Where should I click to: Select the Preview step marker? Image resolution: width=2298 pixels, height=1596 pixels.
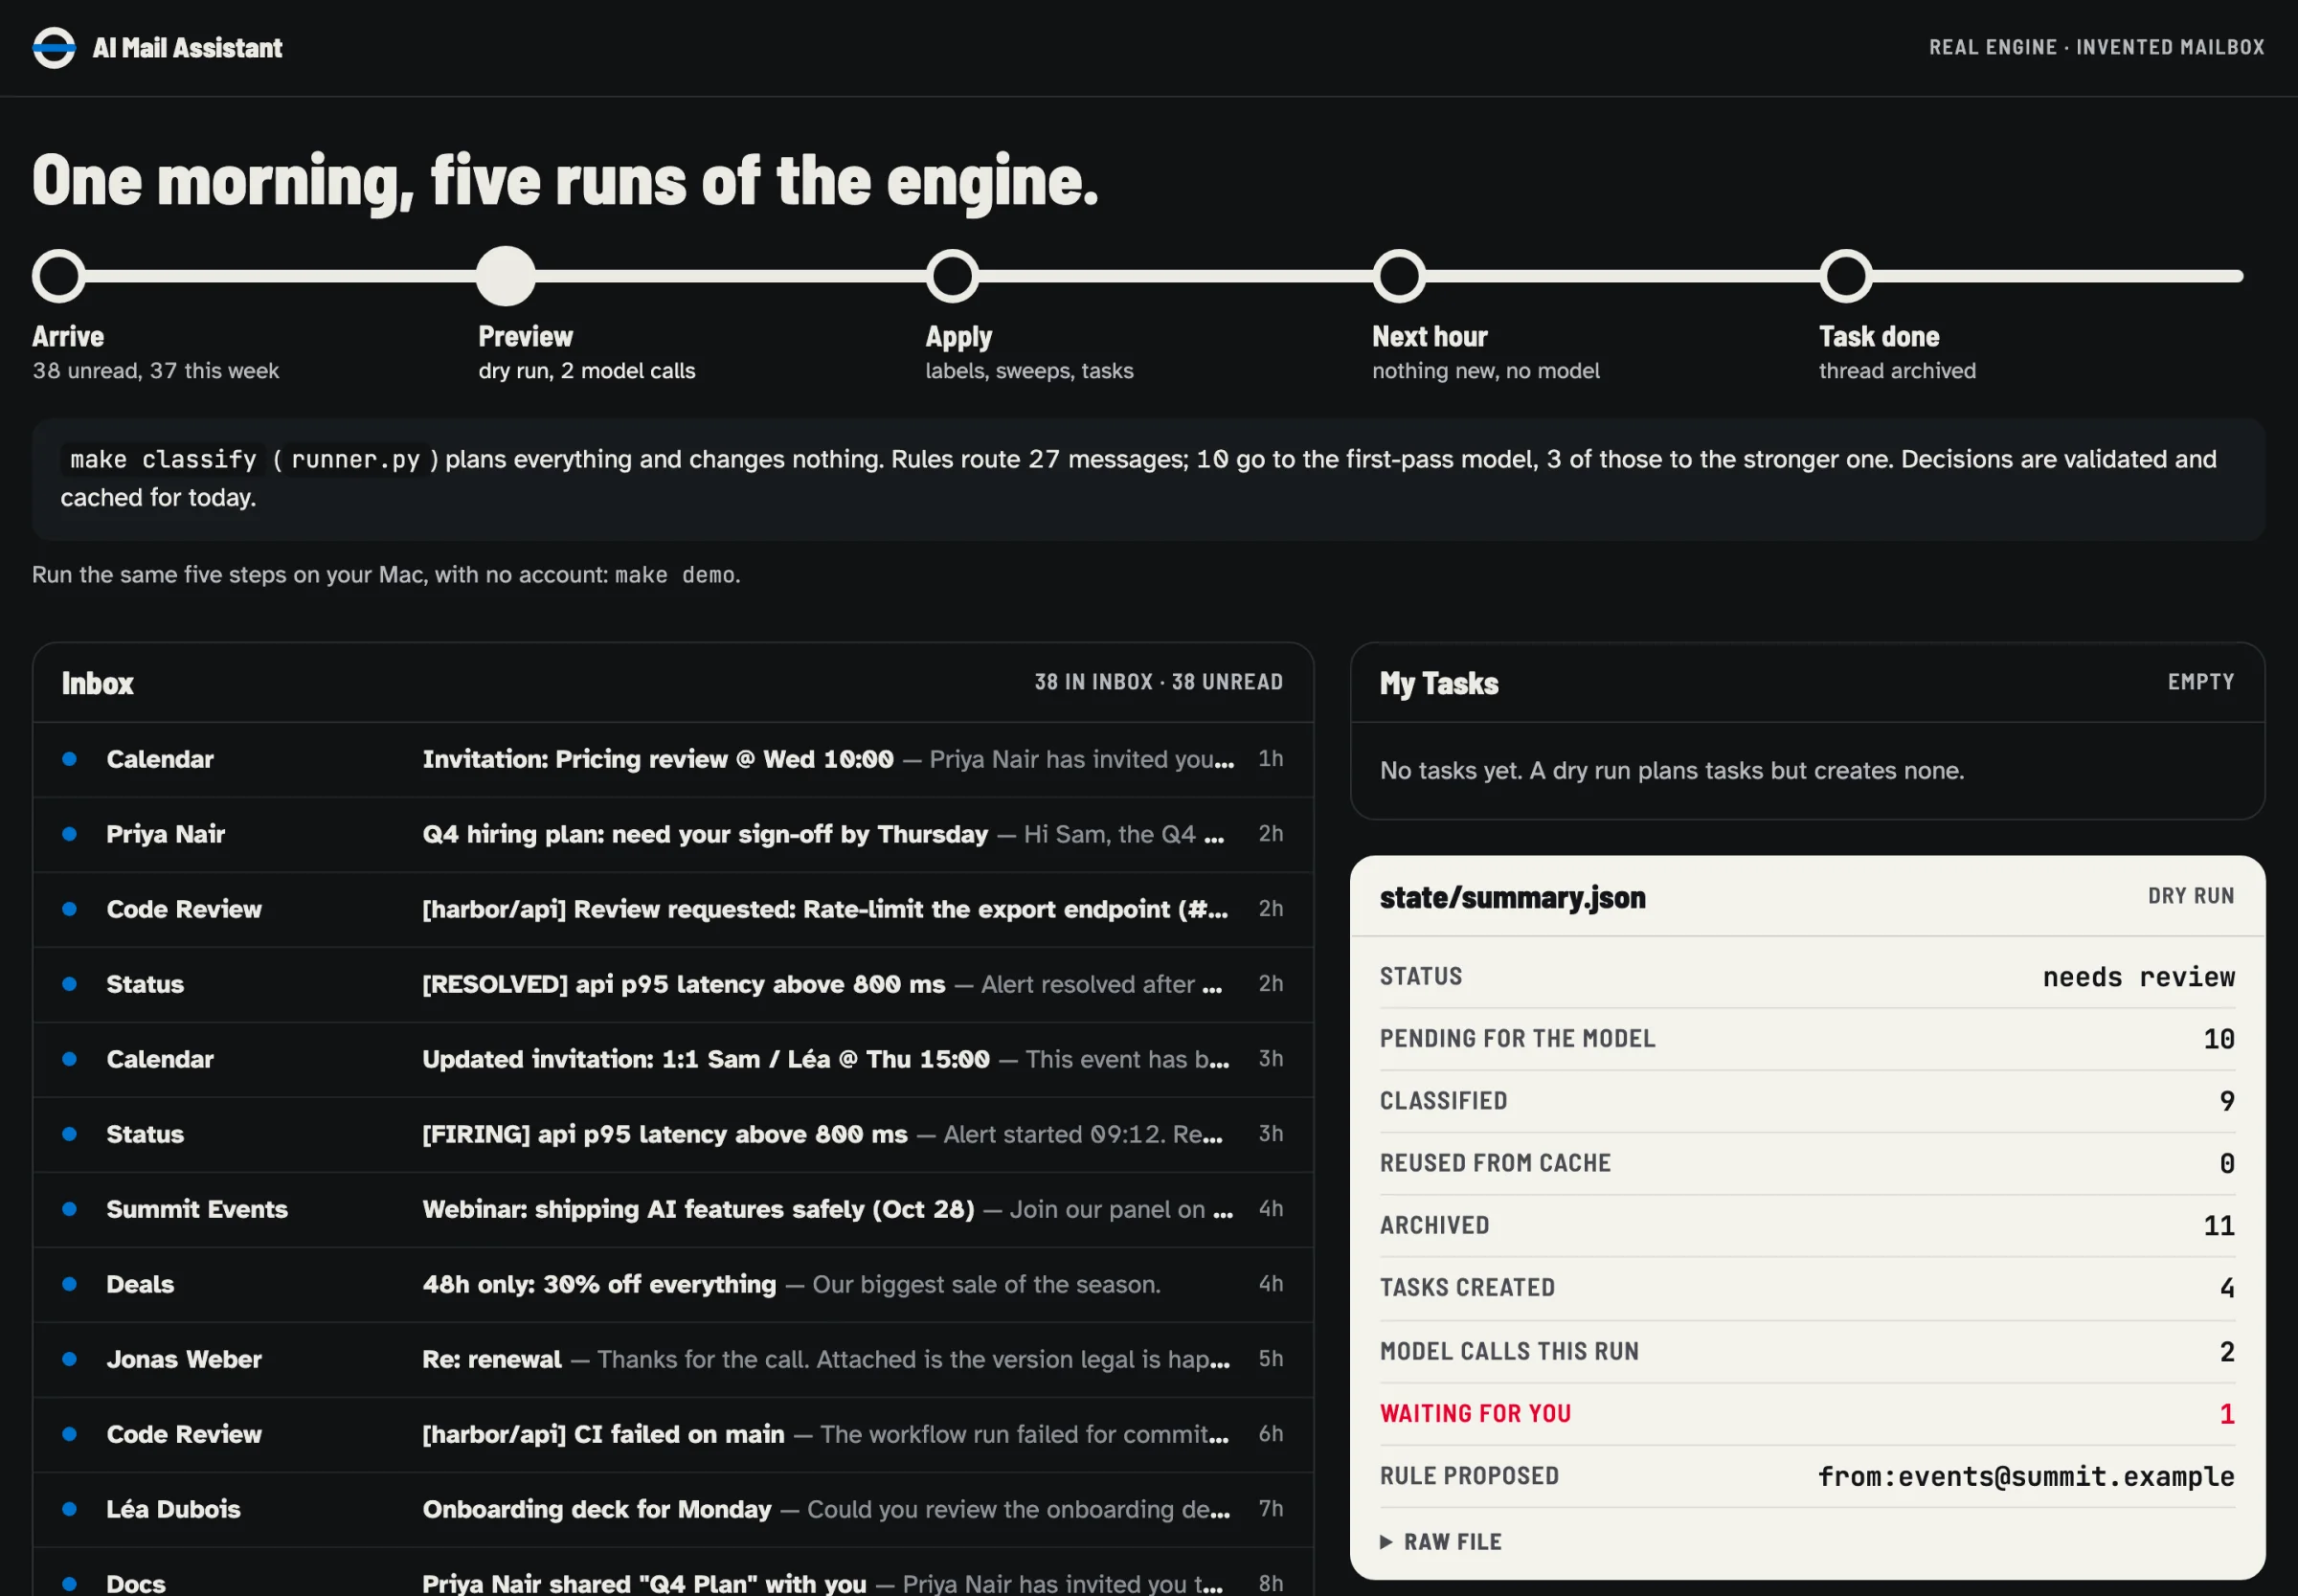505,276
